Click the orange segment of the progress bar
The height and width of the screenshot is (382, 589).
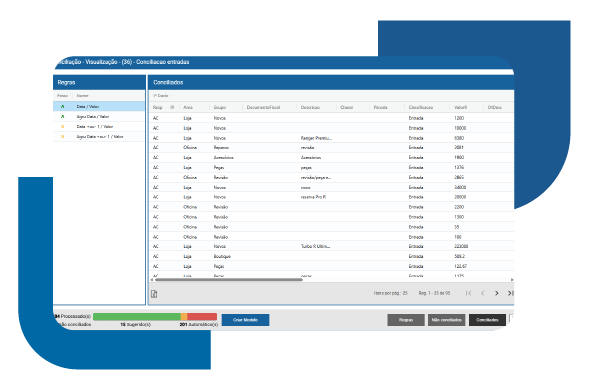coord(184,317)
